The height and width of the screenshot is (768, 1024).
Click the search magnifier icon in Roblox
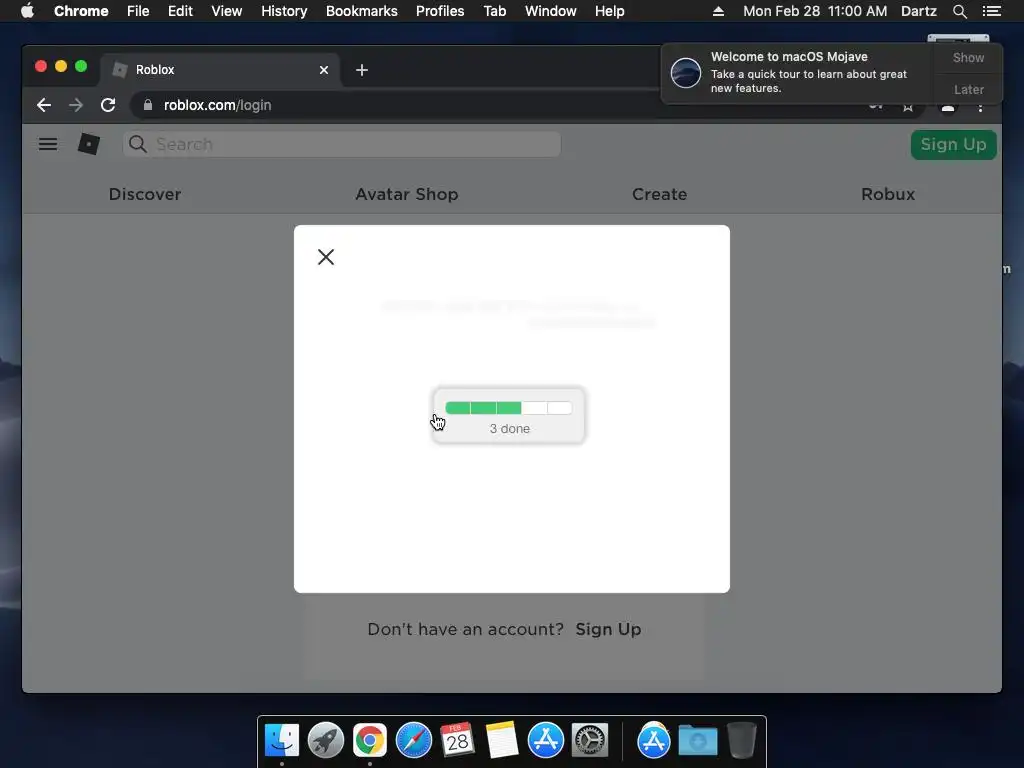pos(138,144)
